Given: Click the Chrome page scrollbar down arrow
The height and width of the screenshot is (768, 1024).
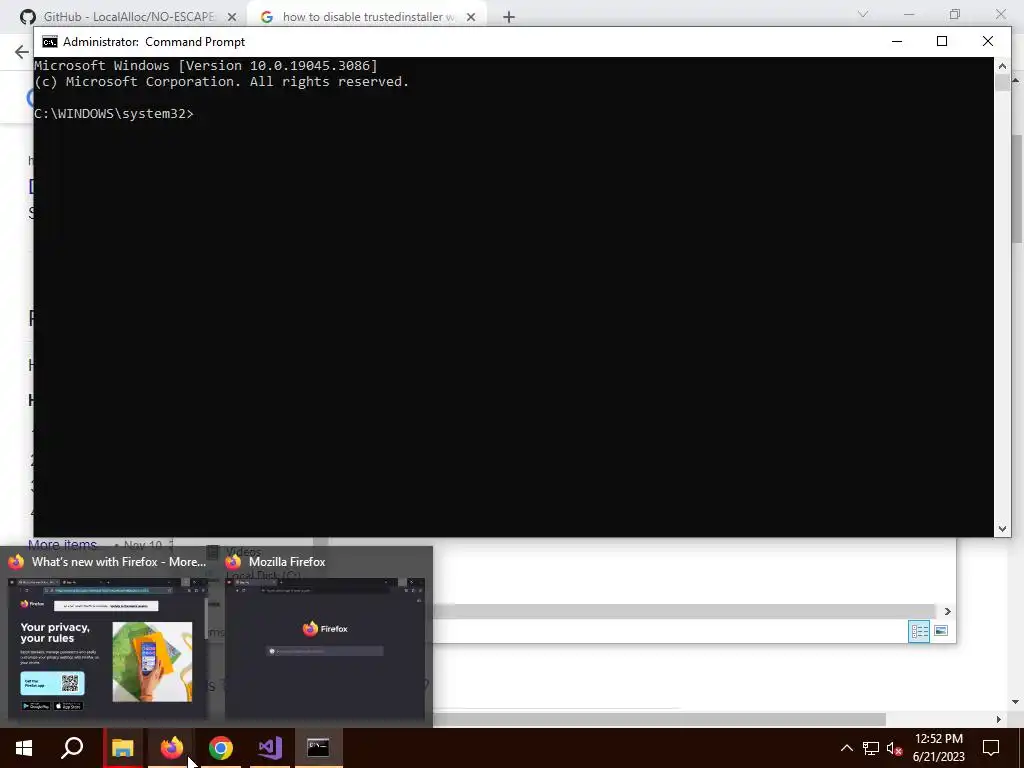Looking at the screenshot, I should [1016, 703].
